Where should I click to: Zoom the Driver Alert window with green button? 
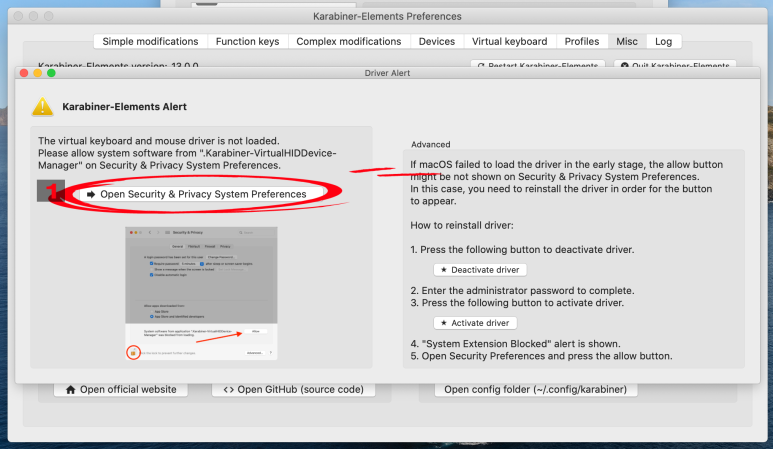coord(51,73)
